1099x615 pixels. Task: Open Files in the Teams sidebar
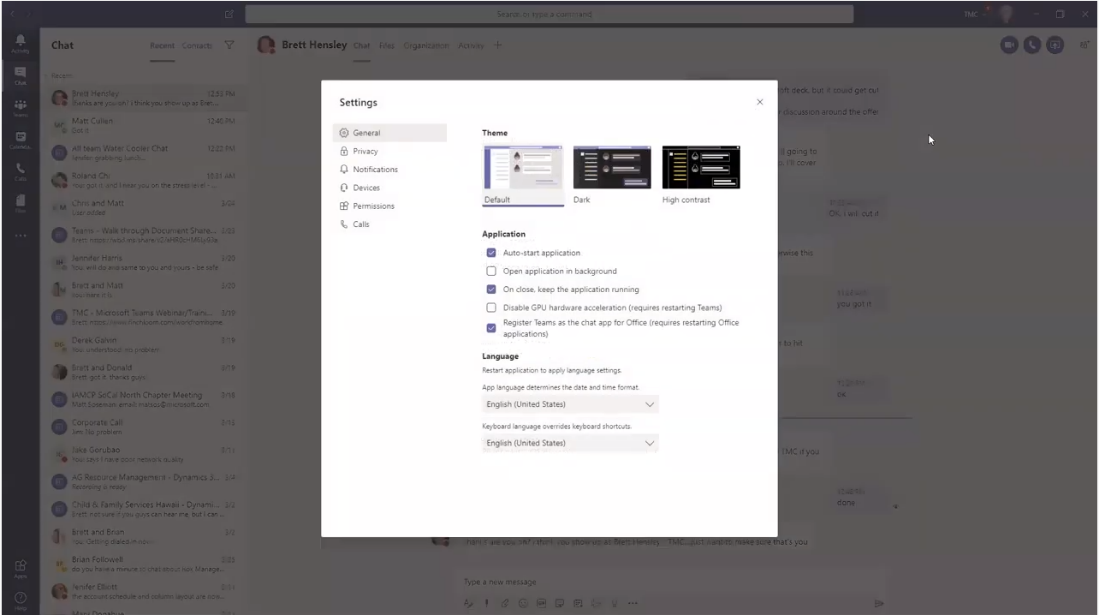20,204
